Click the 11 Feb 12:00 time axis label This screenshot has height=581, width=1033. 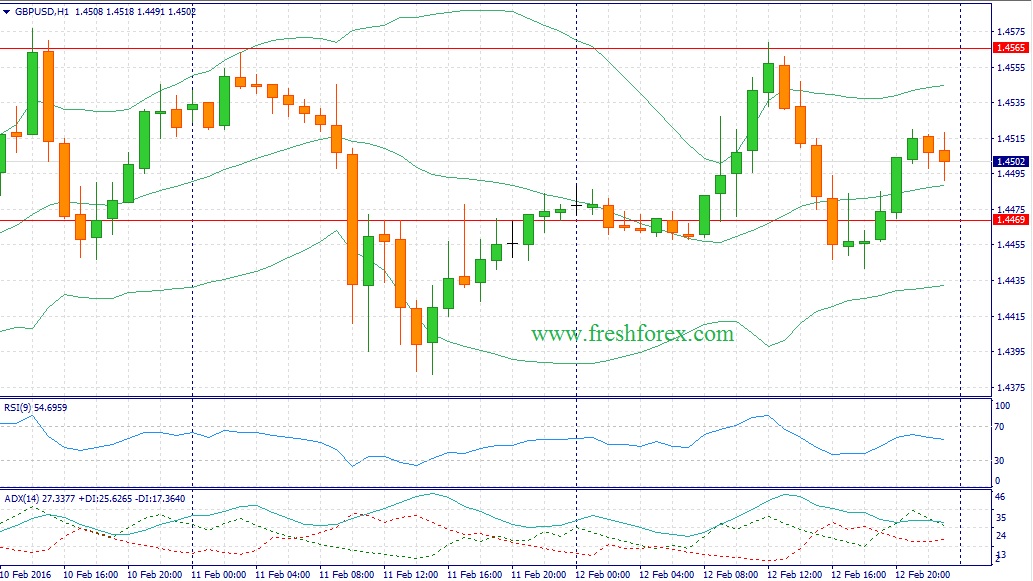[412, 575]
